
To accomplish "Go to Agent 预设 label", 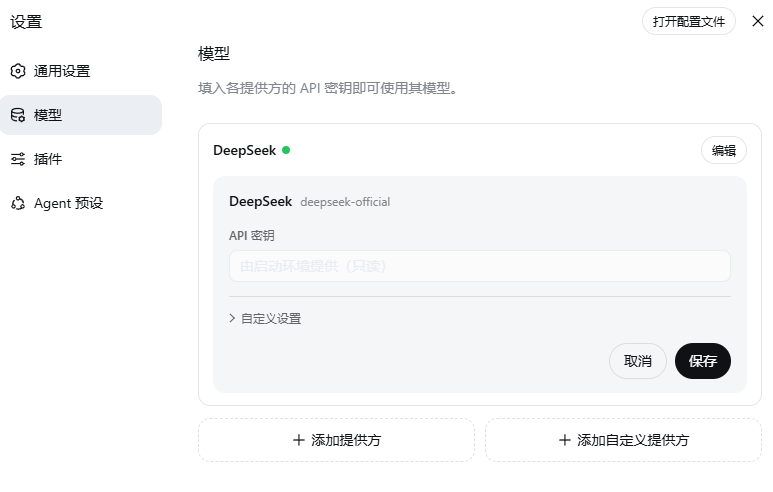I will 69,203.
